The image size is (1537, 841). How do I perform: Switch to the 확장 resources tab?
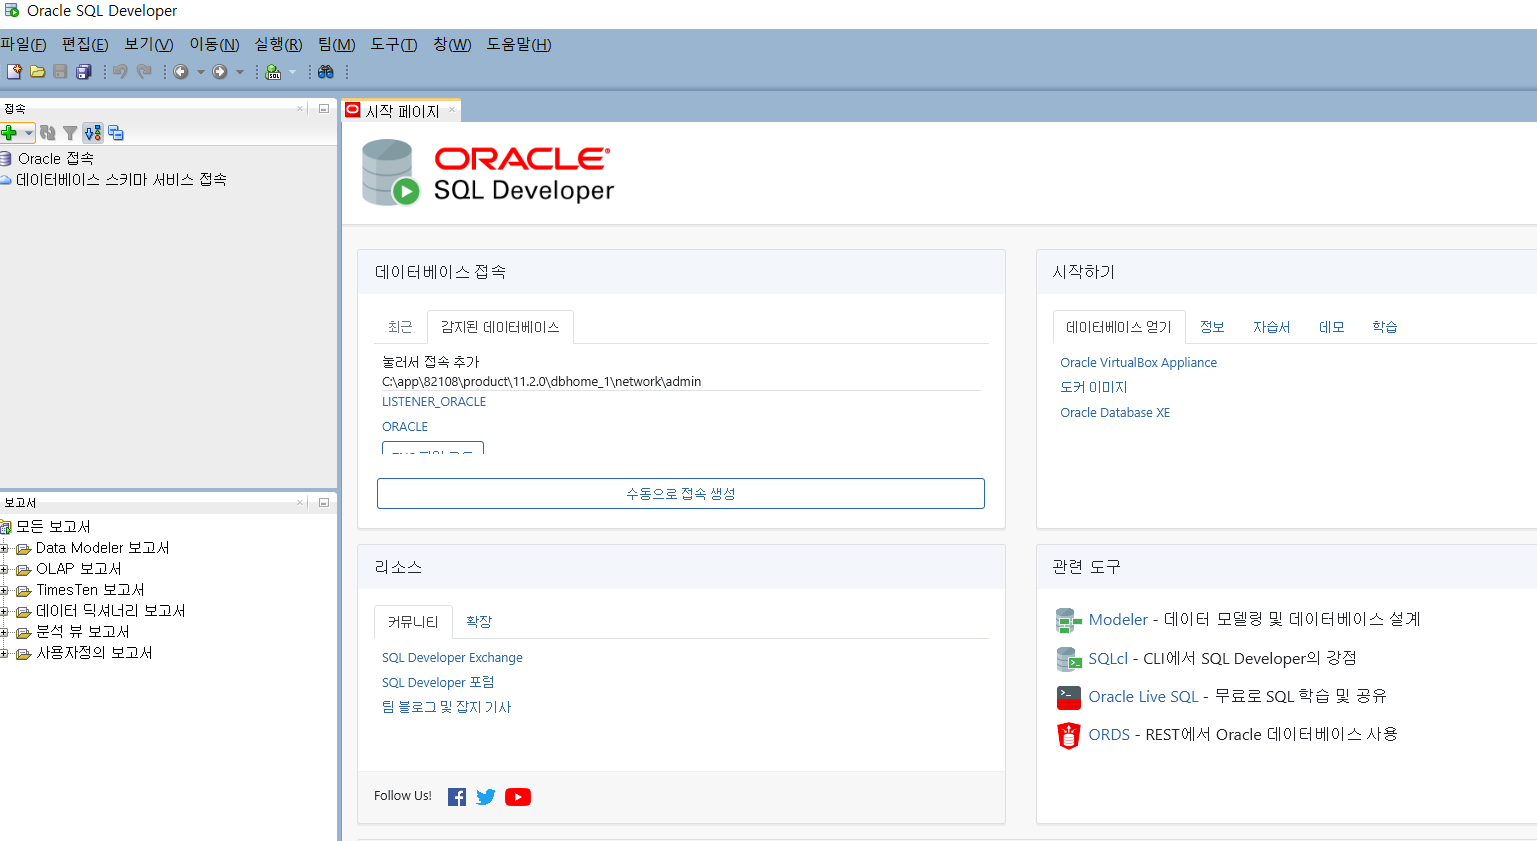point(479,622)
